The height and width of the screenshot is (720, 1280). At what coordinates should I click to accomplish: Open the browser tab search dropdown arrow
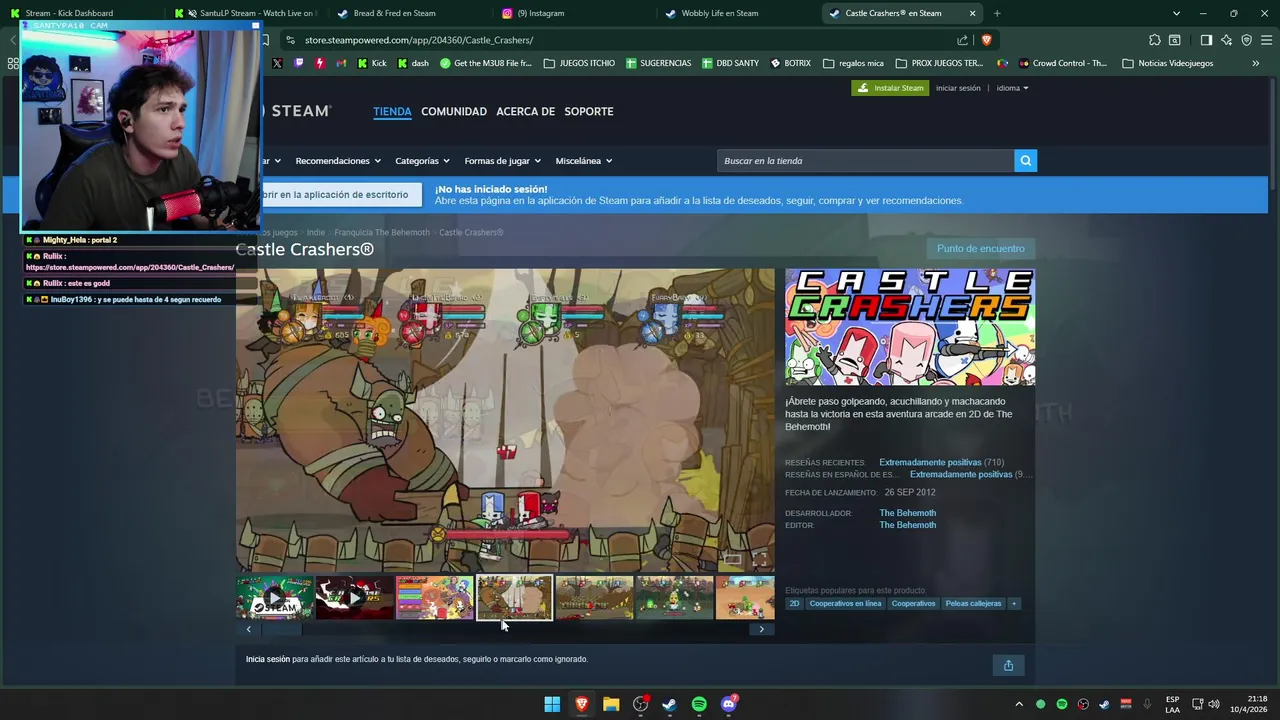(1176, 13)
